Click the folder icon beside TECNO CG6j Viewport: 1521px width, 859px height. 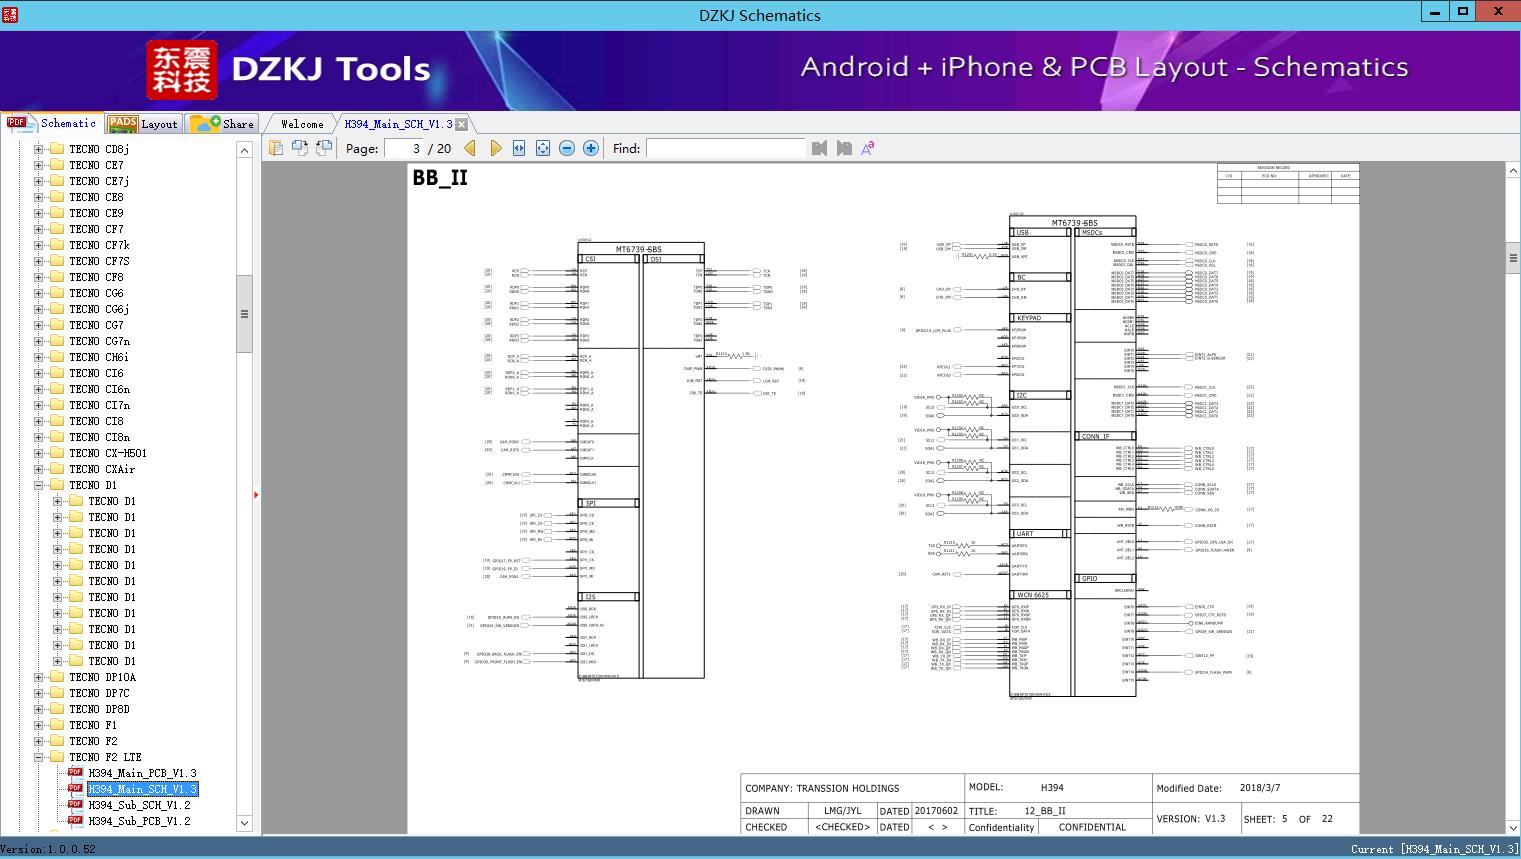[58, 309]
